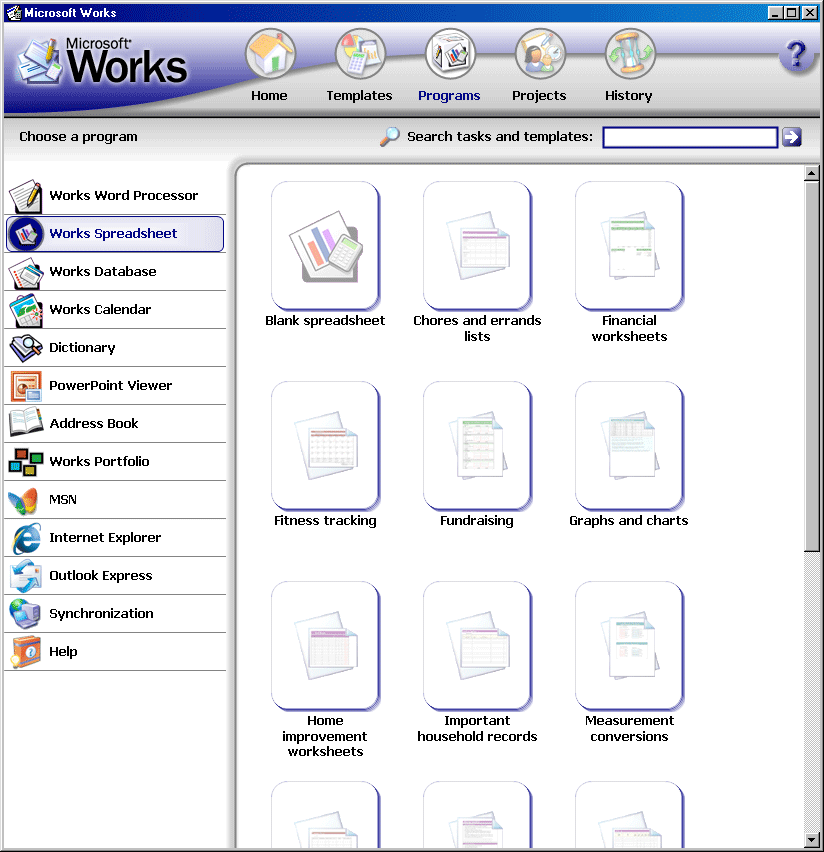Open the Chores and errands lists thumbnail
Image resolution: width=824 pixels, height=852 pixels.
coord(477,246)
